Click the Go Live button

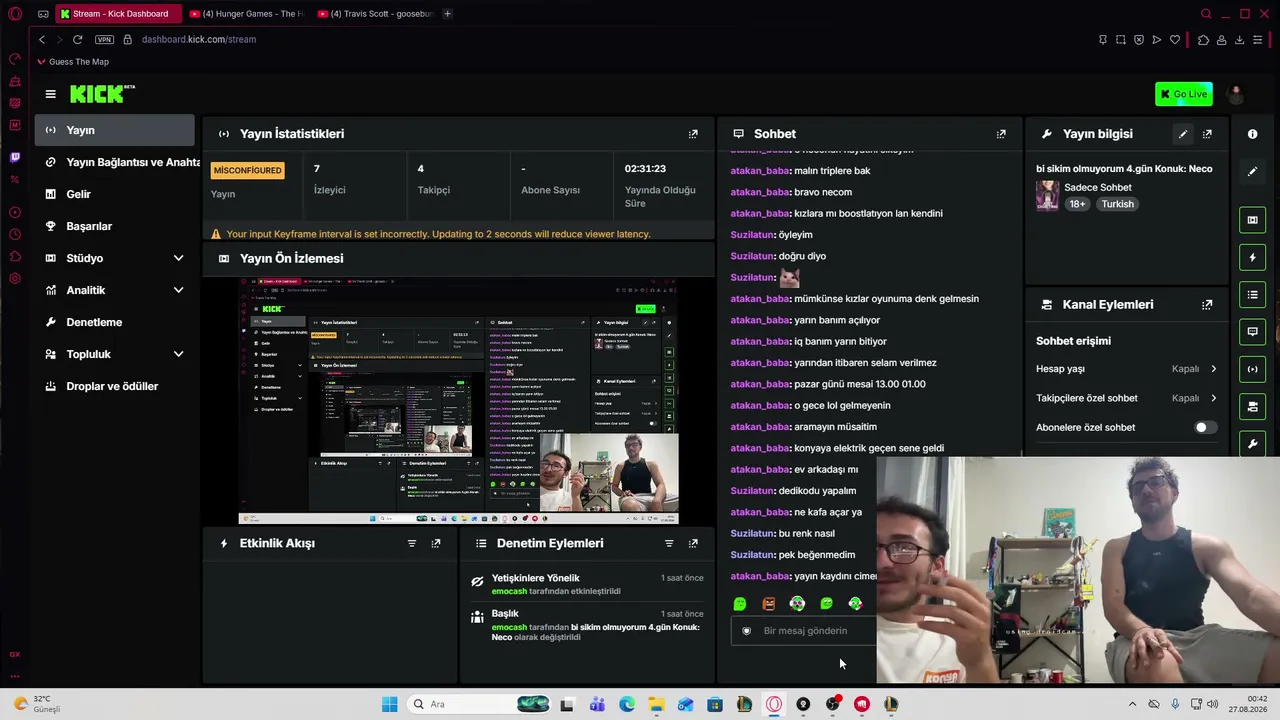click(x=1183, y=94)
